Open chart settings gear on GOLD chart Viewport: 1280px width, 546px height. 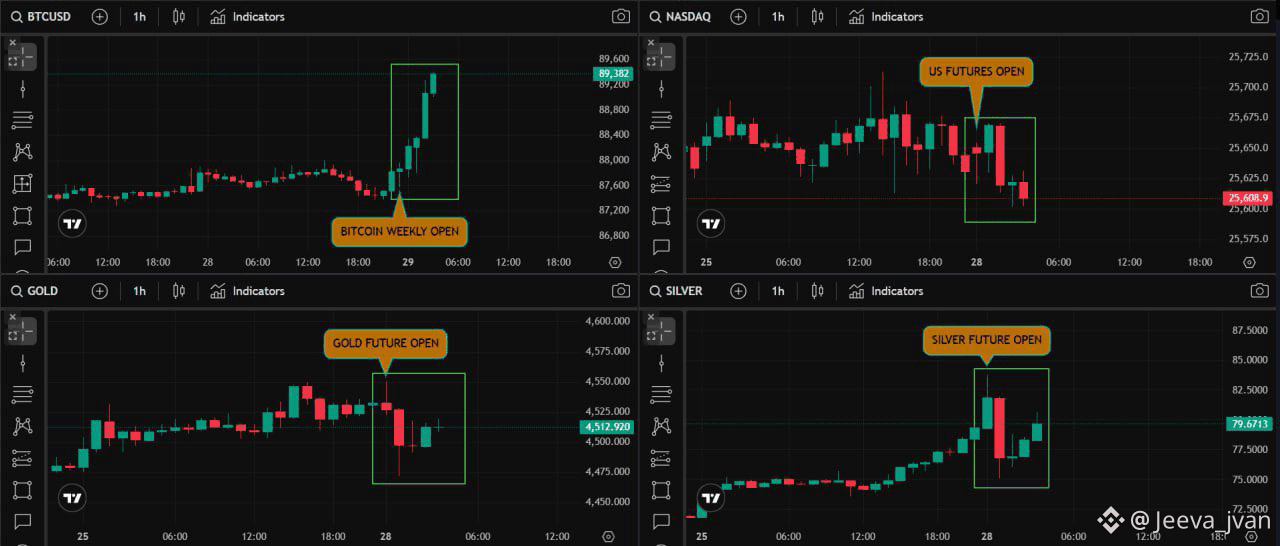tap(609, 536)
